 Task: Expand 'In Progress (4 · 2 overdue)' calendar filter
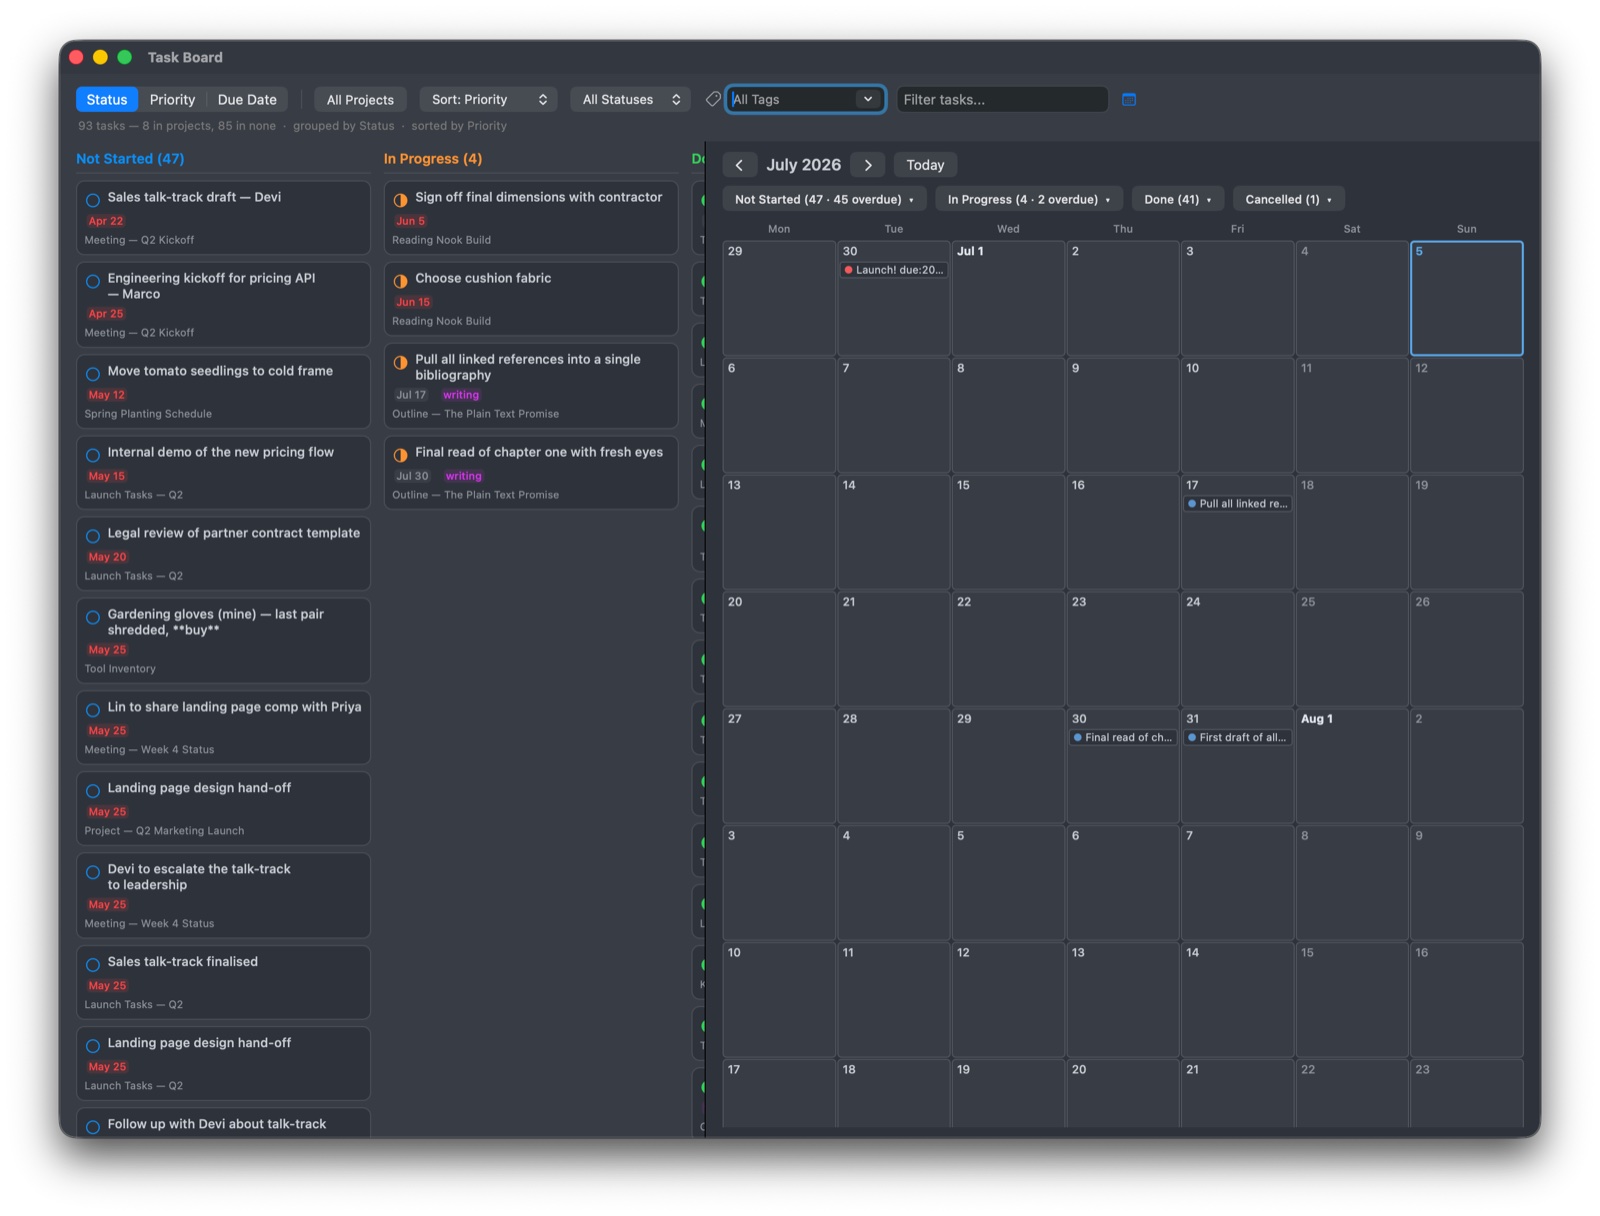1029,199
